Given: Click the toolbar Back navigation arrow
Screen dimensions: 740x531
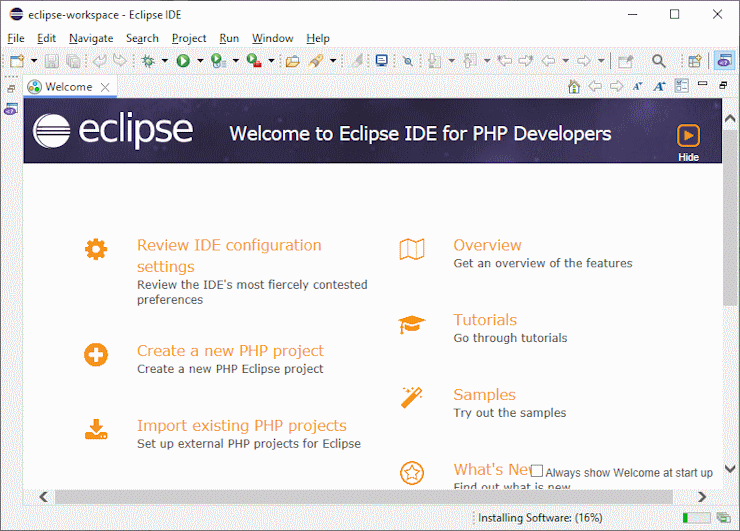Looking at the screenshot, I should tap(548, 61).
